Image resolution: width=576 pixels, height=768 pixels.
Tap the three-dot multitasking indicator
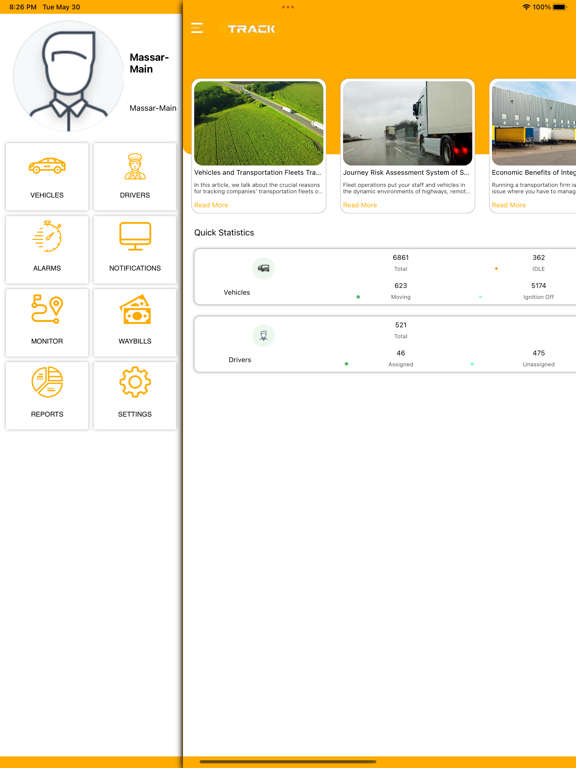[288, 7]
